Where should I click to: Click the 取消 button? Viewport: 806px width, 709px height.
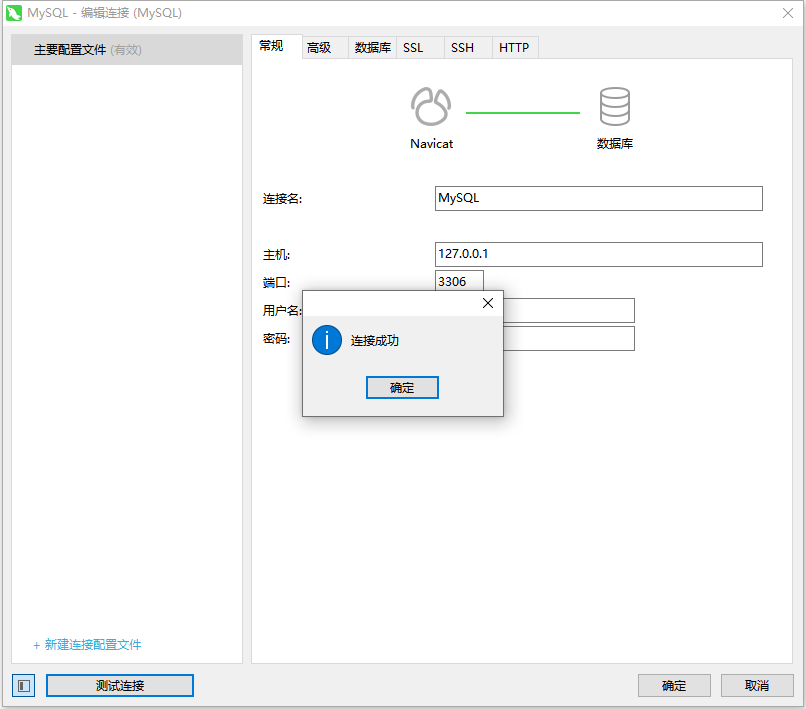click(x=757, y=685)
